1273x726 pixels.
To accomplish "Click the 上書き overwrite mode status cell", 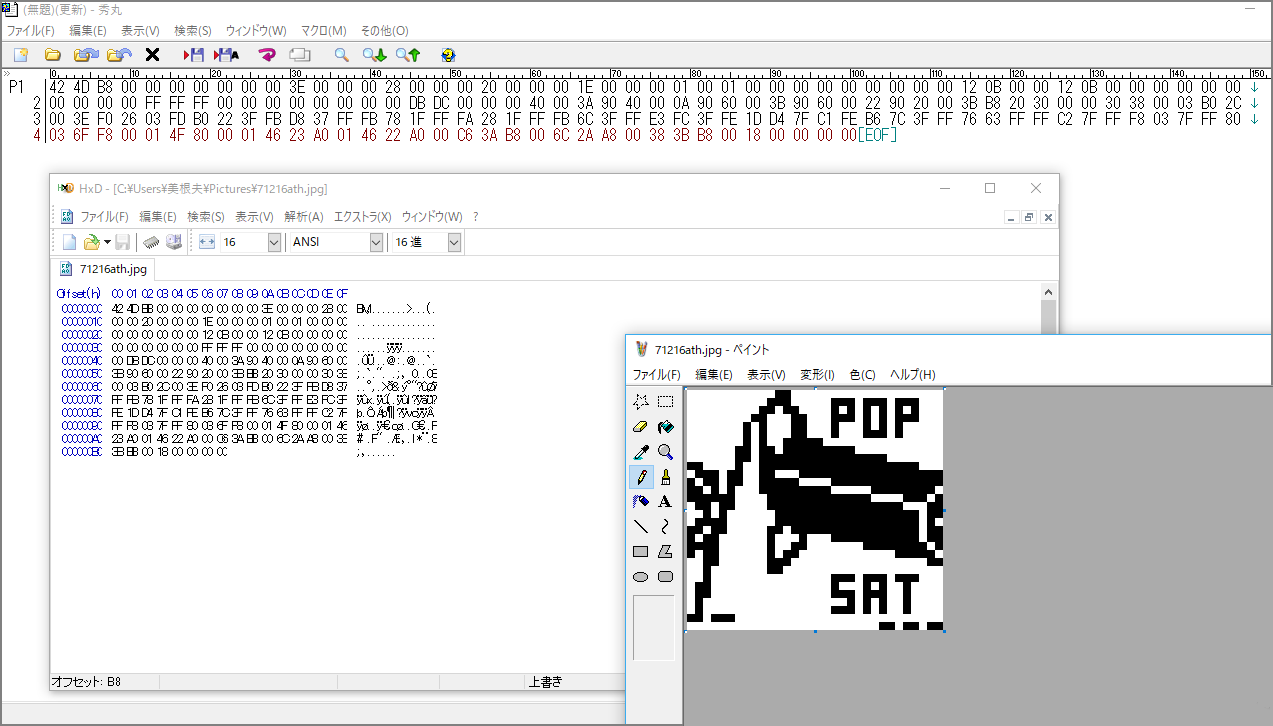I will coord(545,682).
